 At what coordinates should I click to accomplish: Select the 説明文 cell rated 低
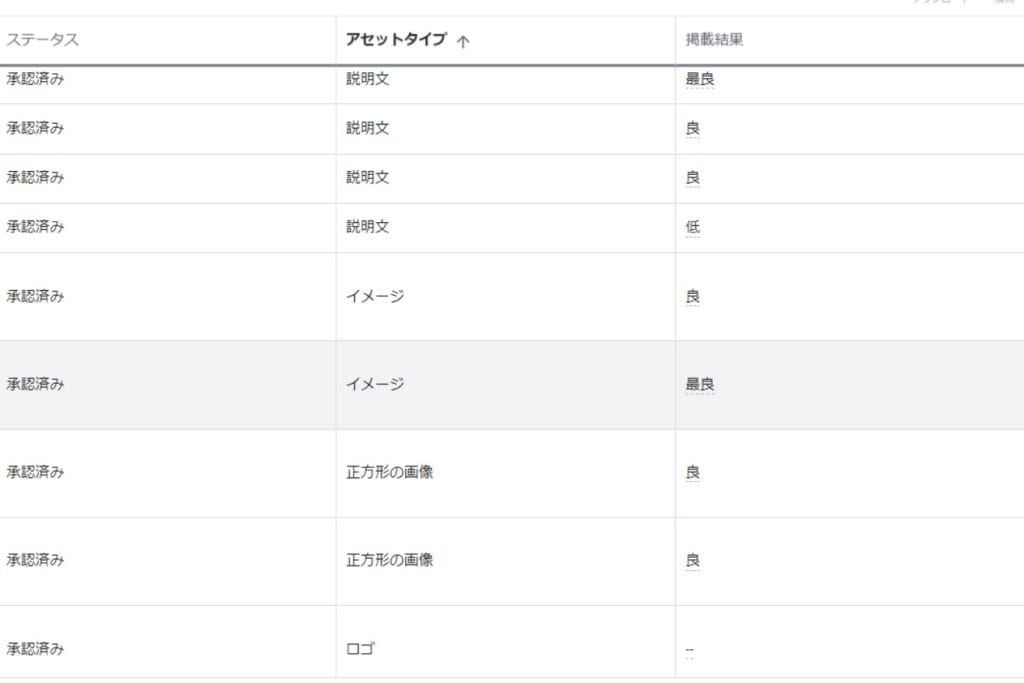368,227
